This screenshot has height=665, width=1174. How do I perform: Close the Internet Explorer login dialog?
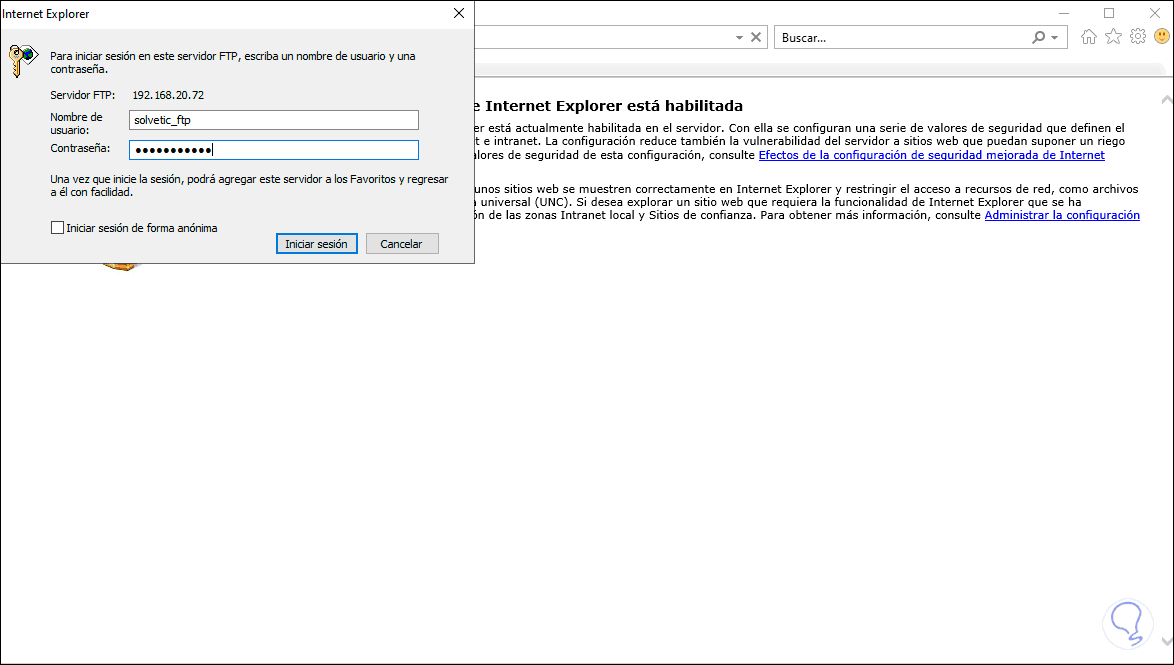(458, 13)
